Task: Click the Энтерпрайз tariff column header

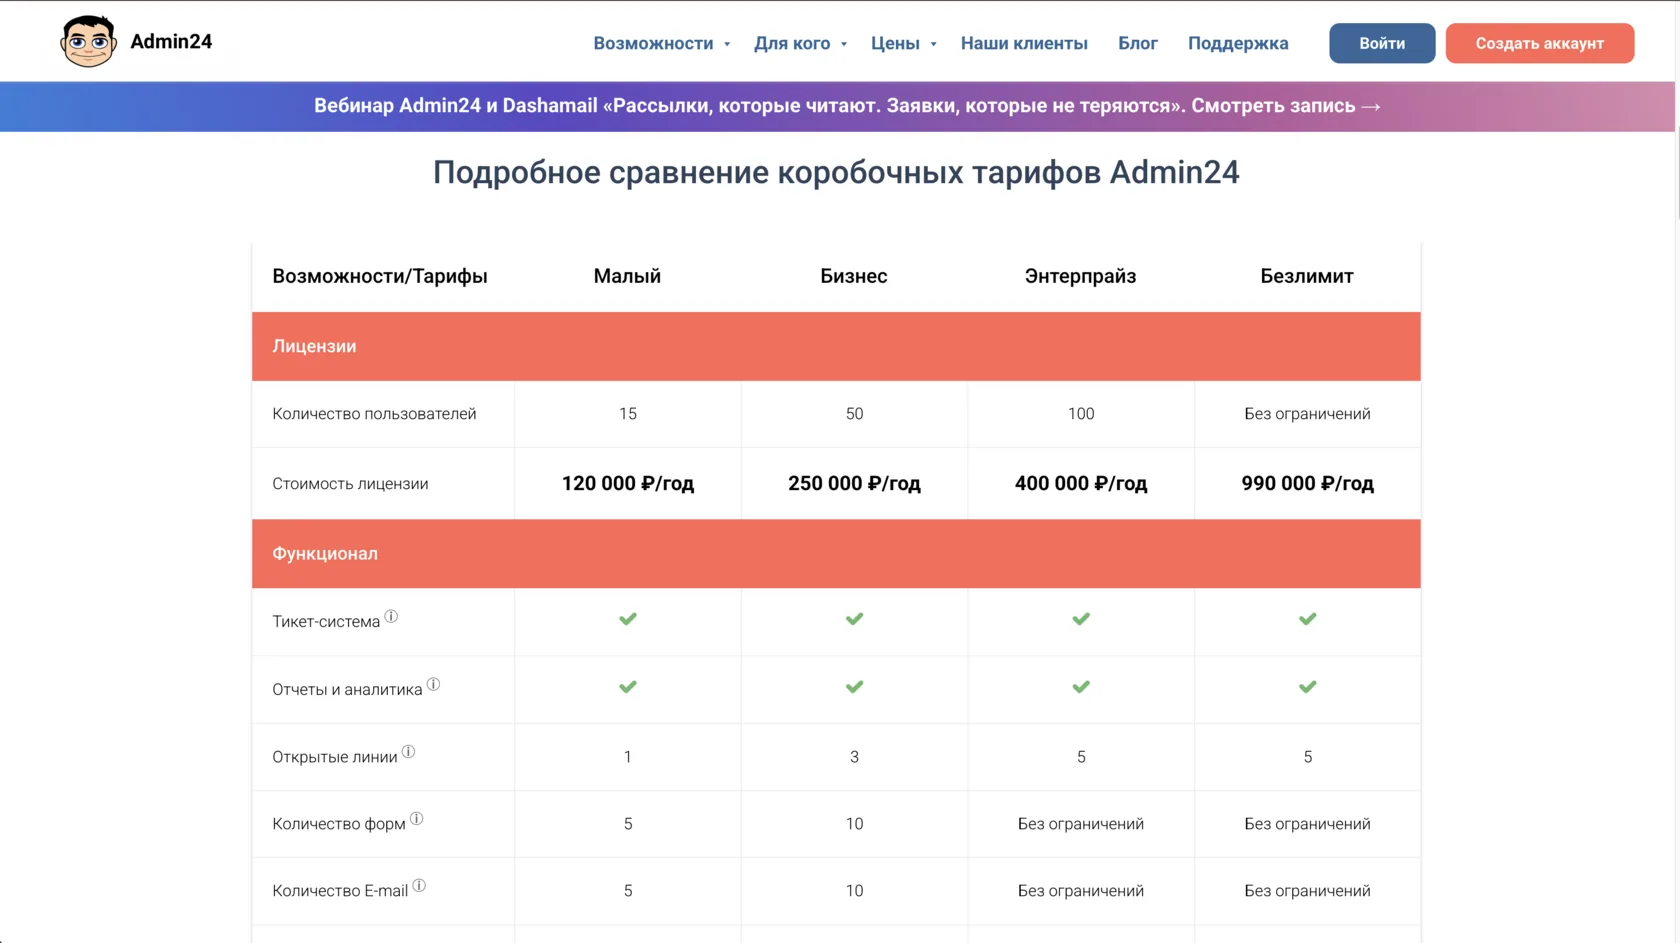Action: (1080, 276)
